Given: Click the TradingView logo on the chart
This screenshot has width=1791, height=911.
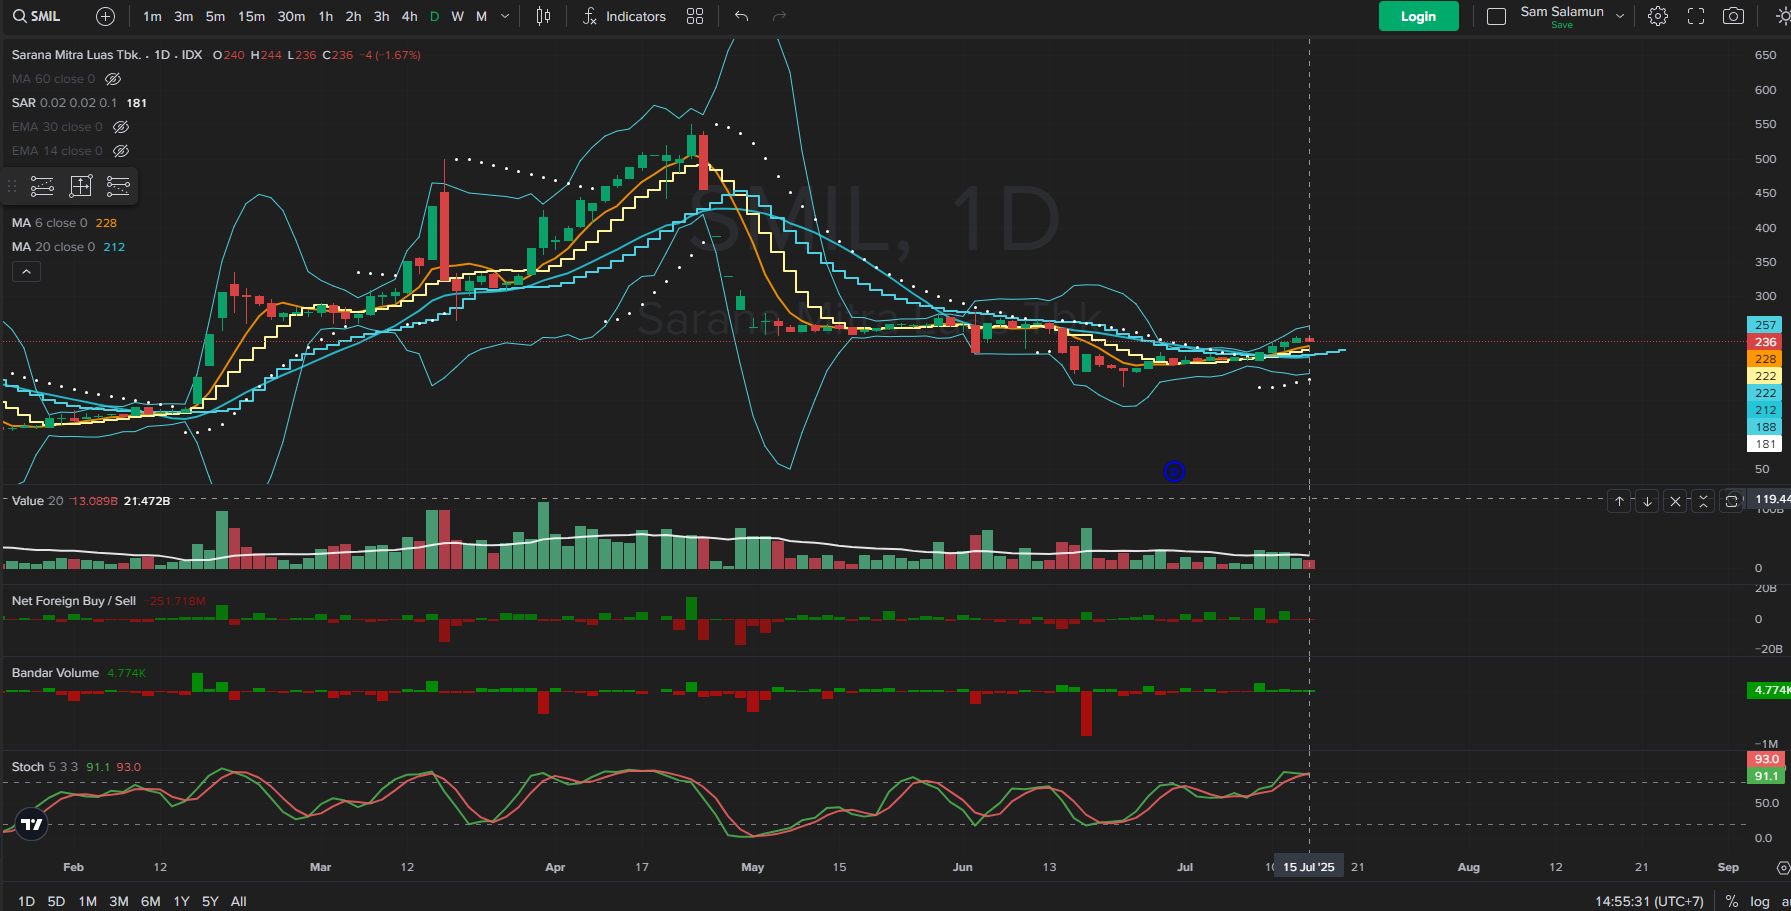Looking at the screenshot, I should coord(32,824).
